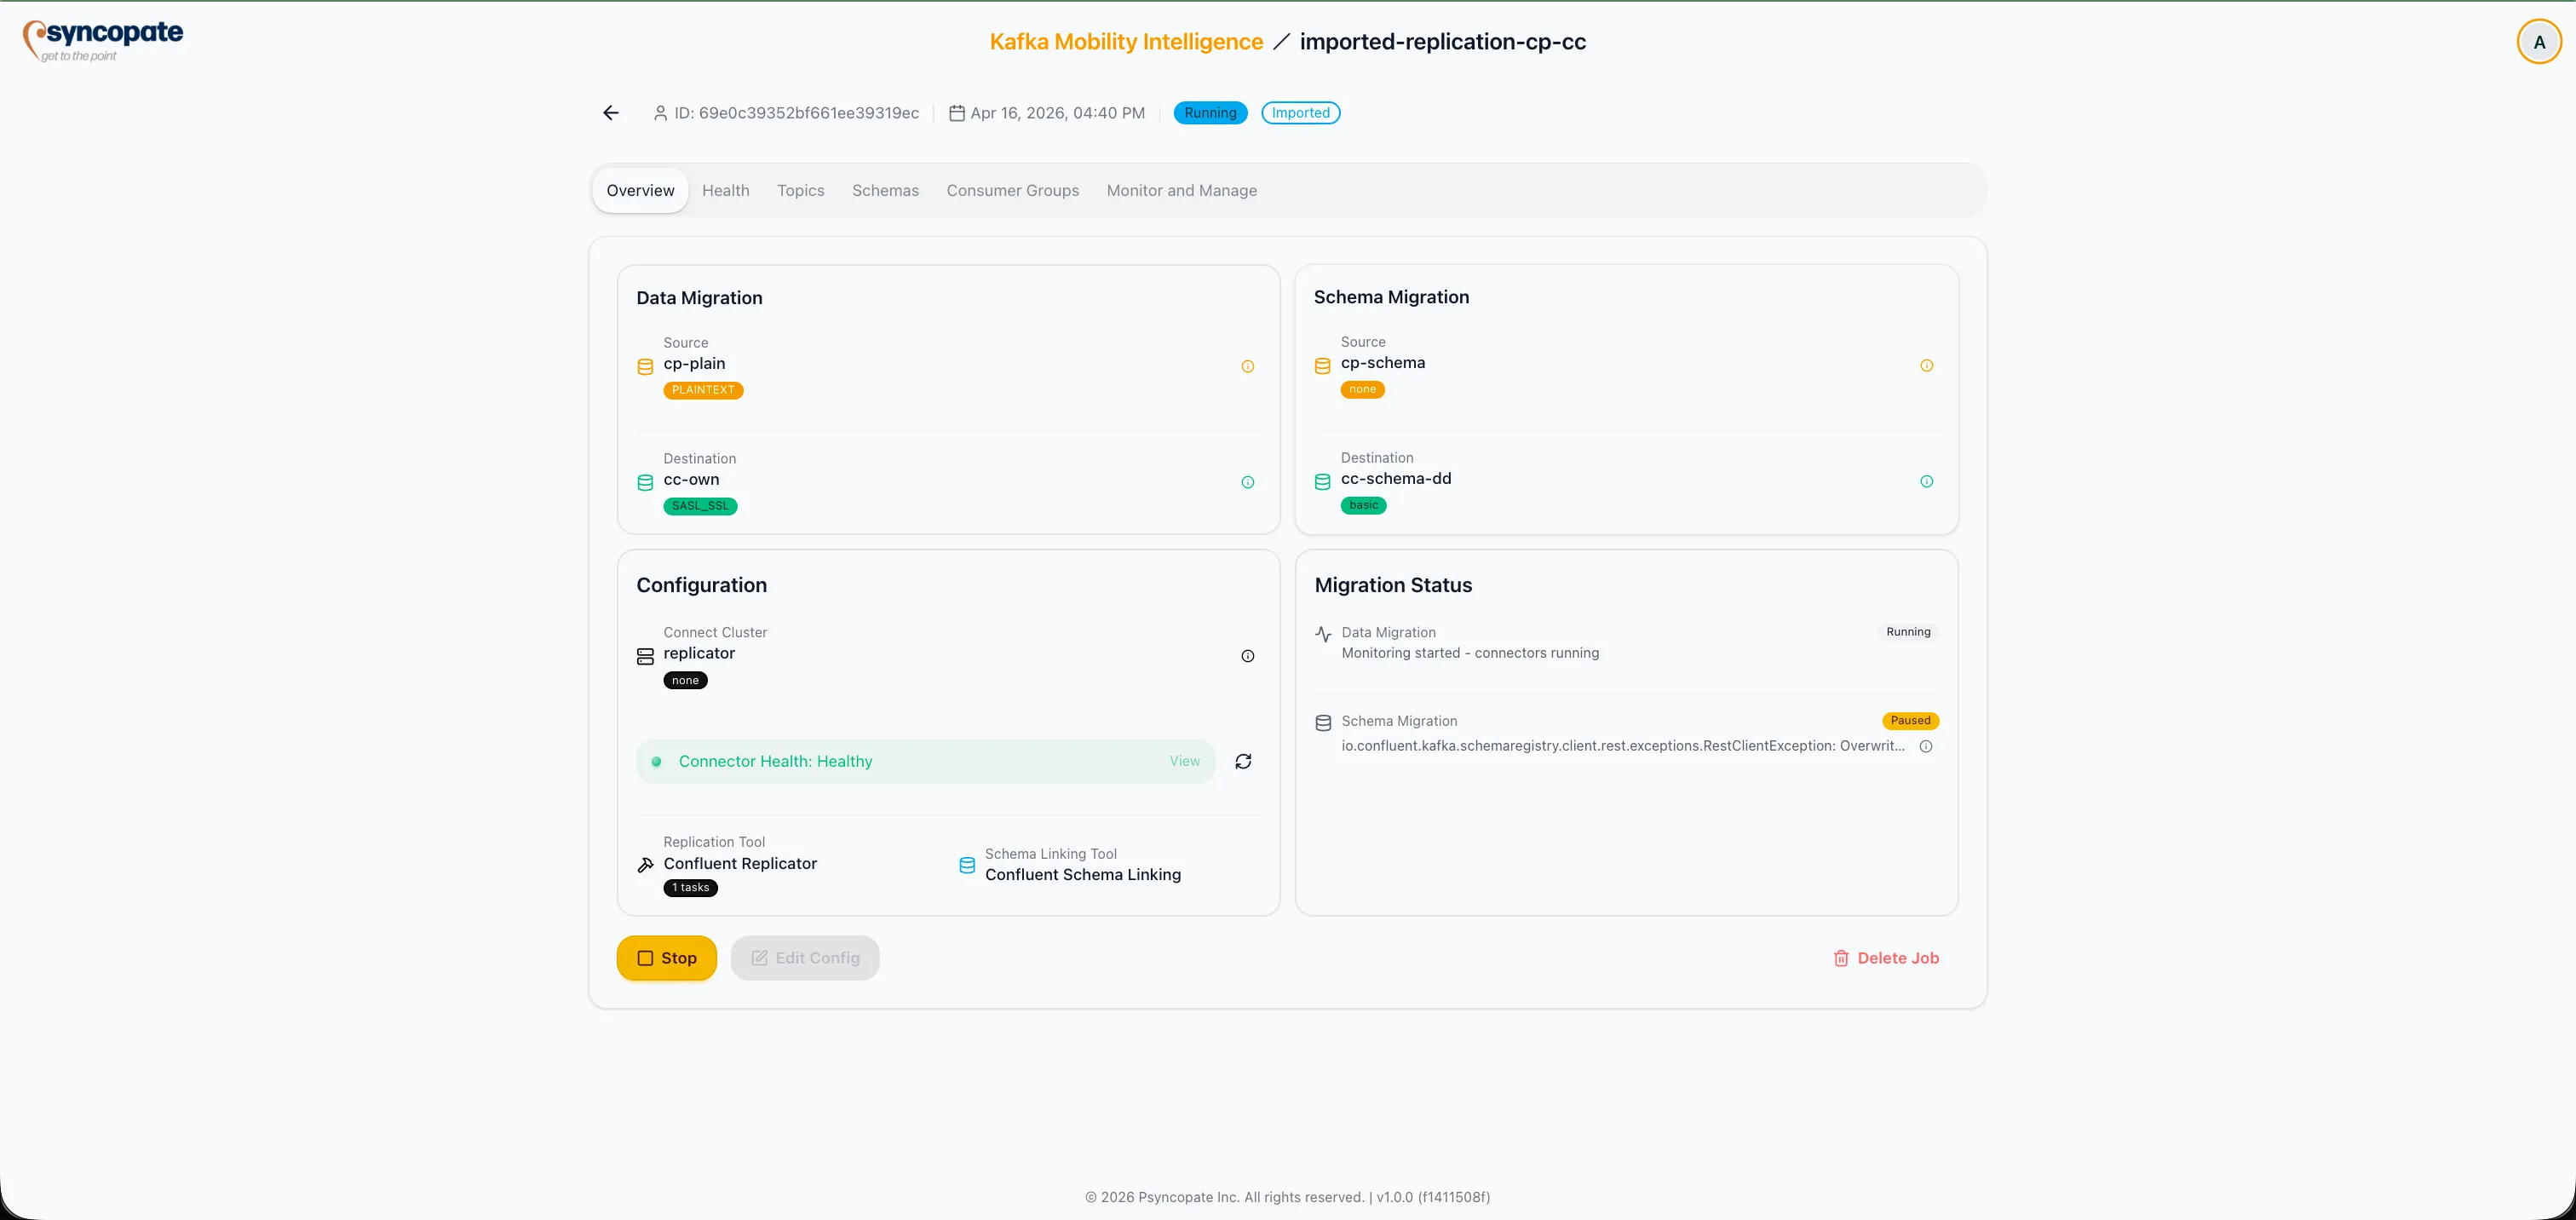View connector health details
Image resolution: width=2576 pixels, height=1220 pixels.
pos(1184,761)
